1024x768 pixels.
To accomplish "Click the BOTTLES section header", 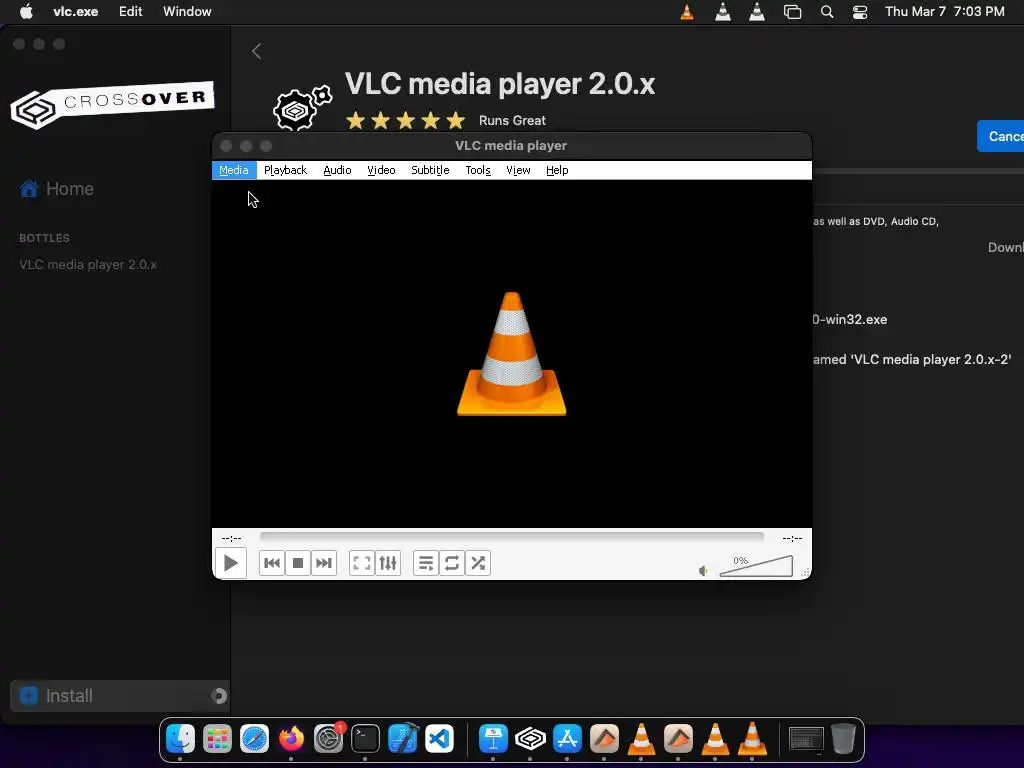I will [x=44, y=238].
